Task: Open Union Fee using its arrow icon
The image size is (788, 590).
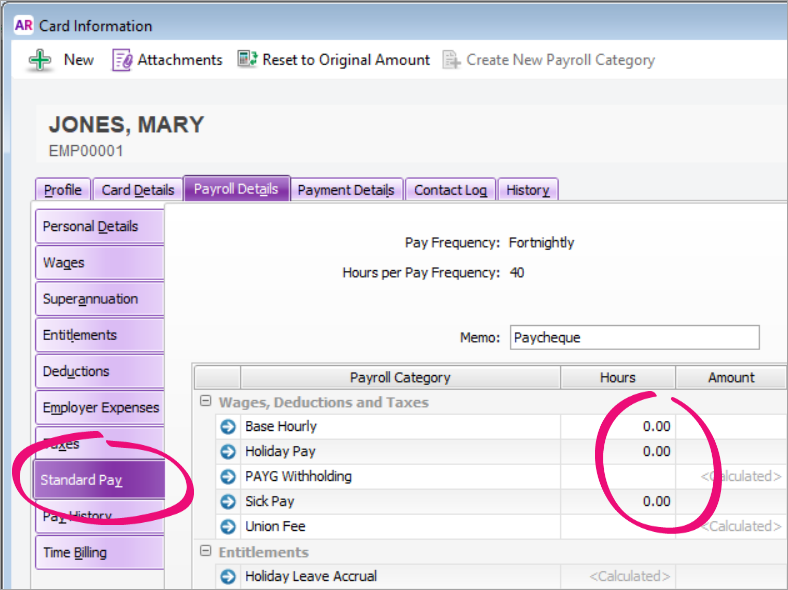Action: 228,527
